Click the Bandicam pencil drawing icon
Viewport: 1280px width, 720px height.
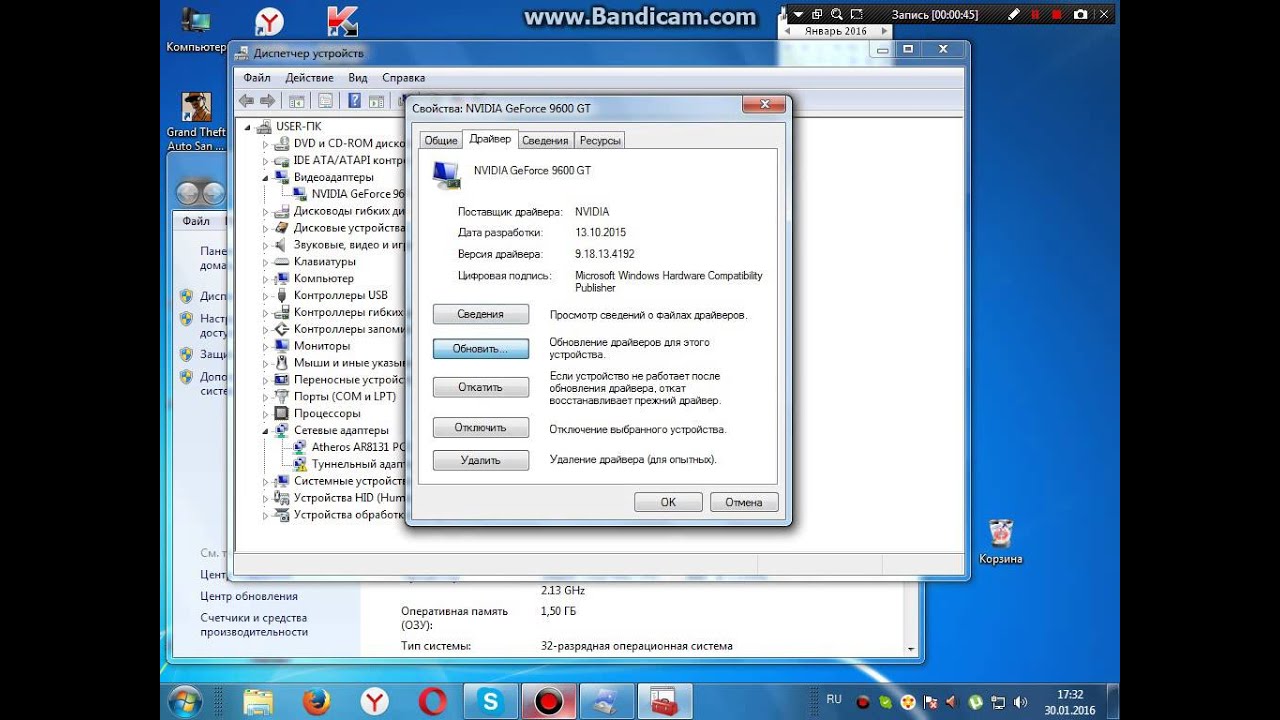pyautogui.click(x=1014, y=15)
